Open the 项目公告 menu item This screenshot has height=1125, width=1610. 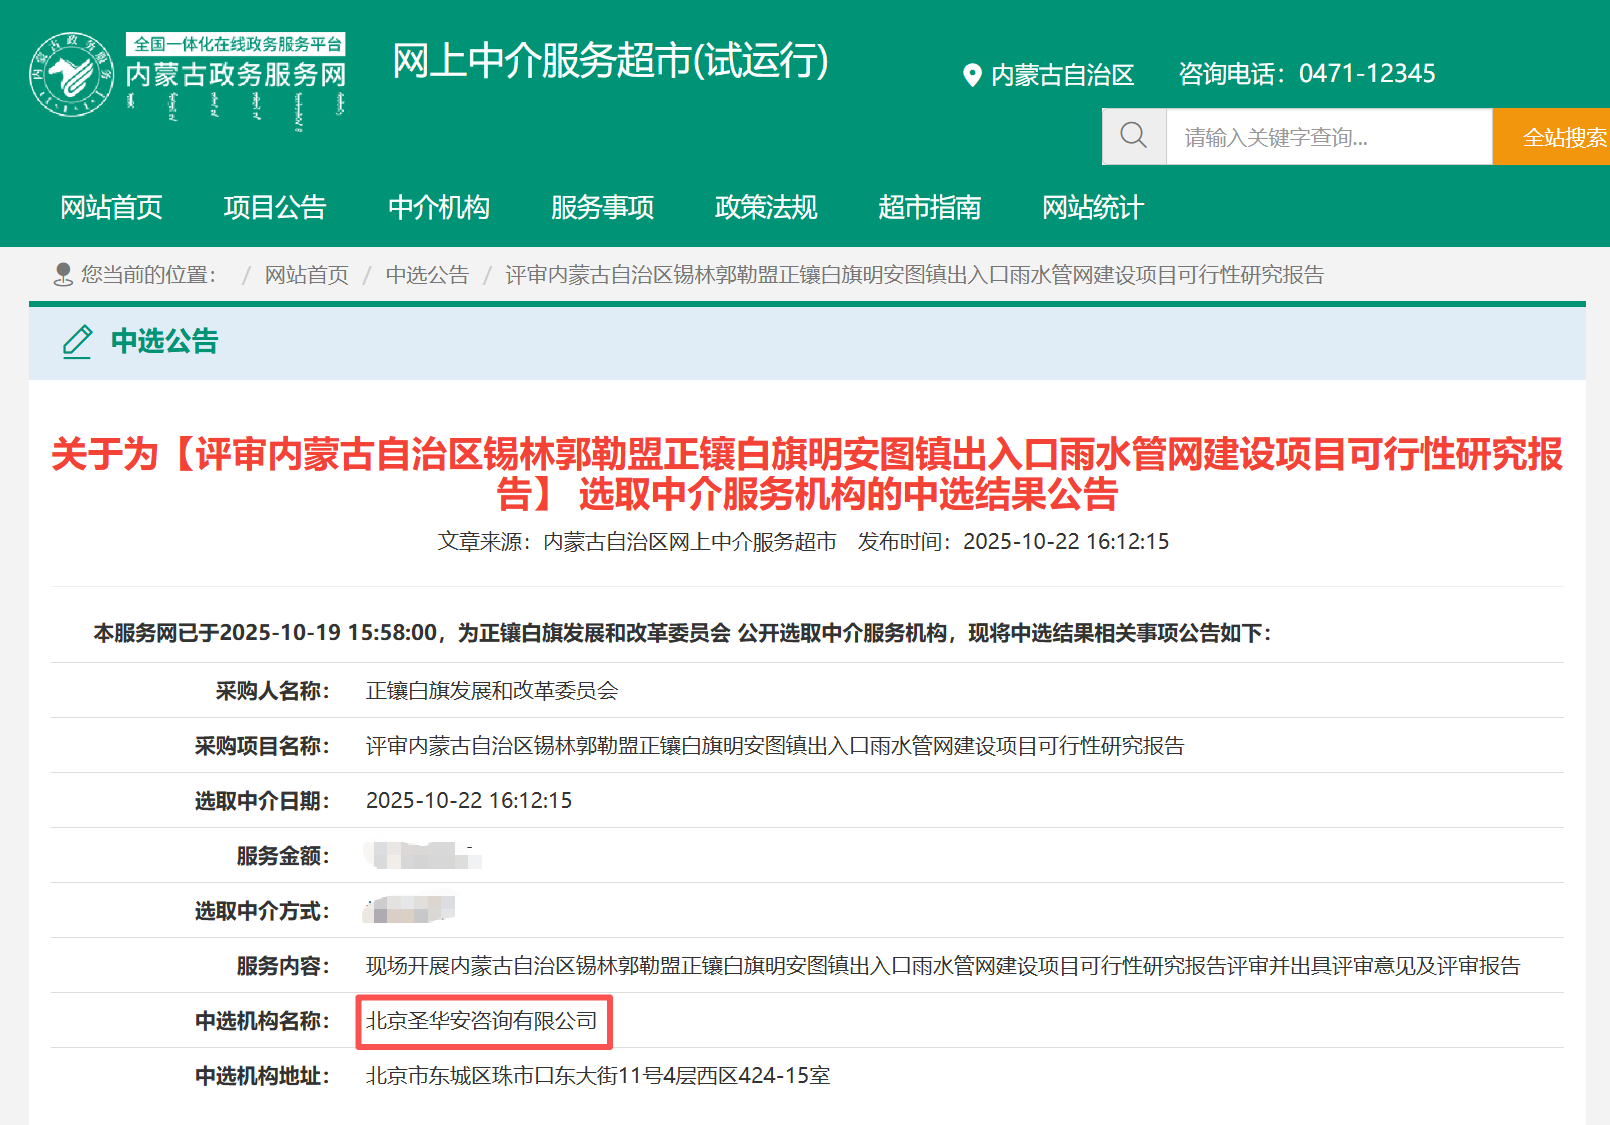276,208
